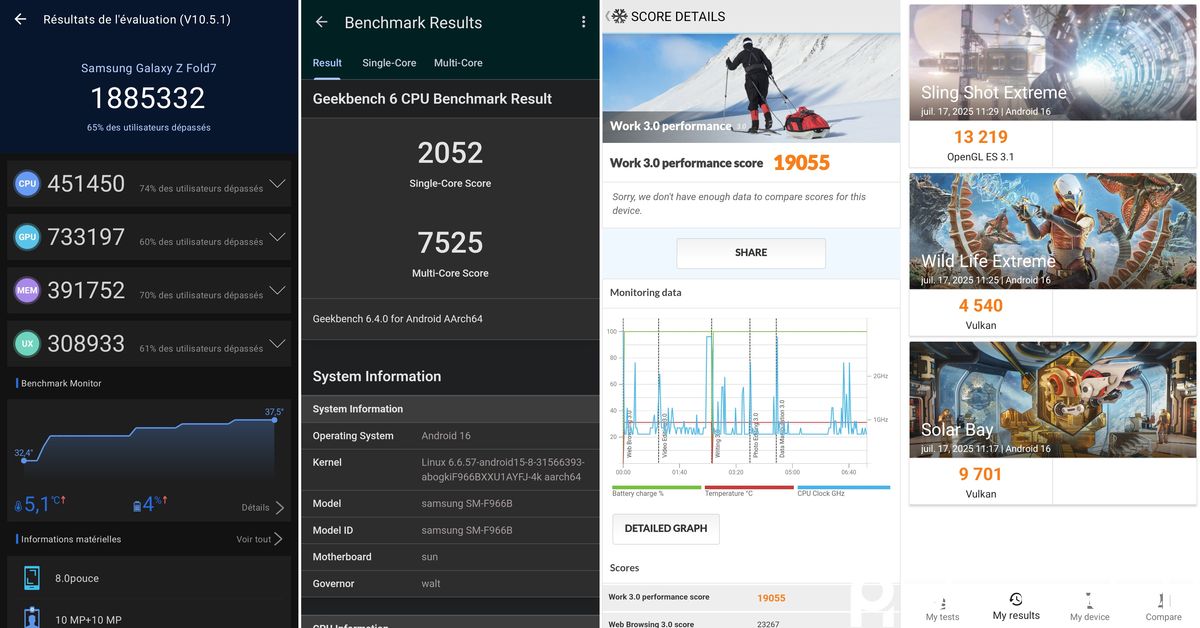Select the Single-Core Score value 2052
Image resolution: width=1200 pixels, height=628 pixels.
click(450, 152)
